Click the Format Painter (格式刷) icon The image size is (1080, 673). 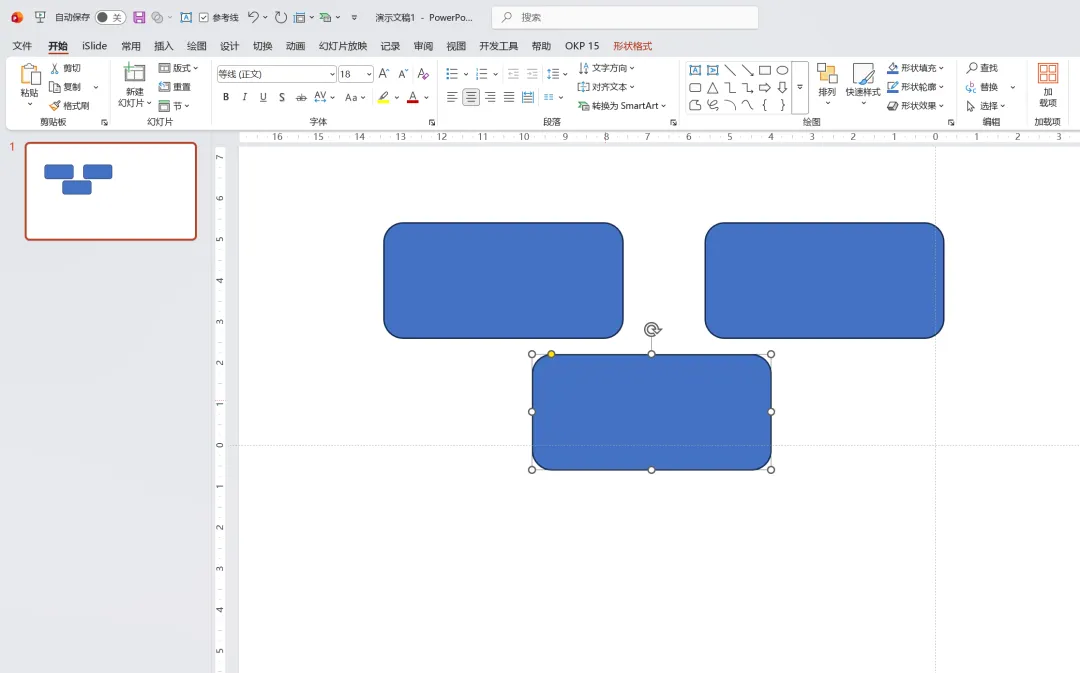click(55, 105)
